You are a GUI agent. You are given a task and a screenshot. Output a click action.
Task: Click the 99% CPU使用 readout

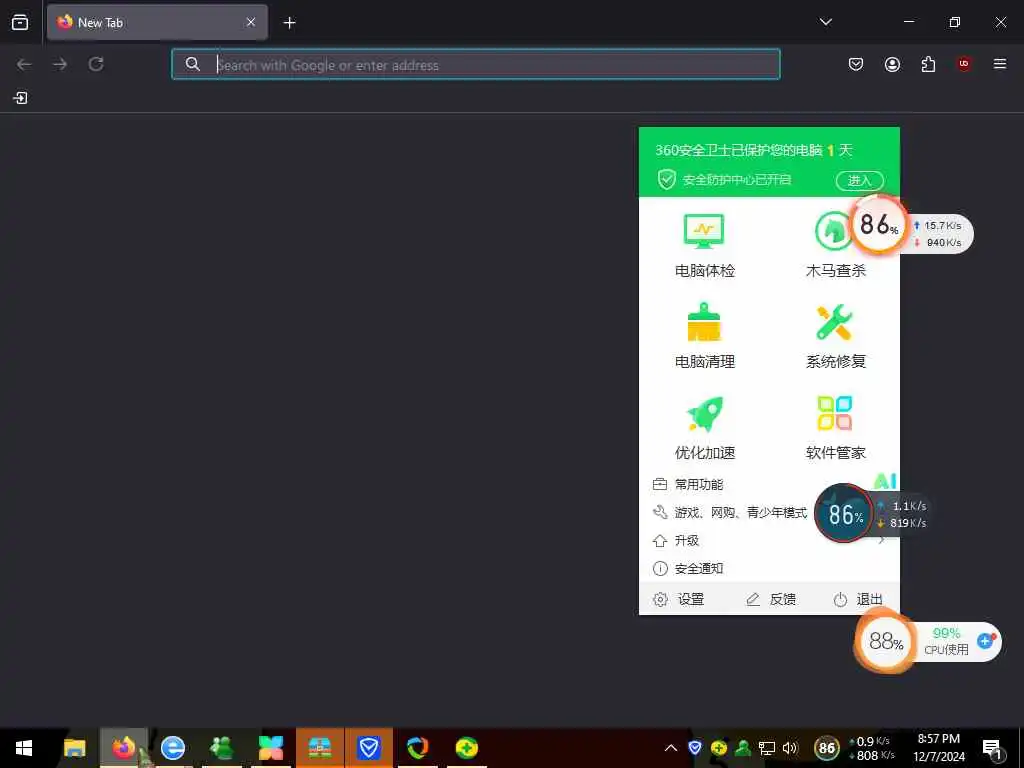946,641
